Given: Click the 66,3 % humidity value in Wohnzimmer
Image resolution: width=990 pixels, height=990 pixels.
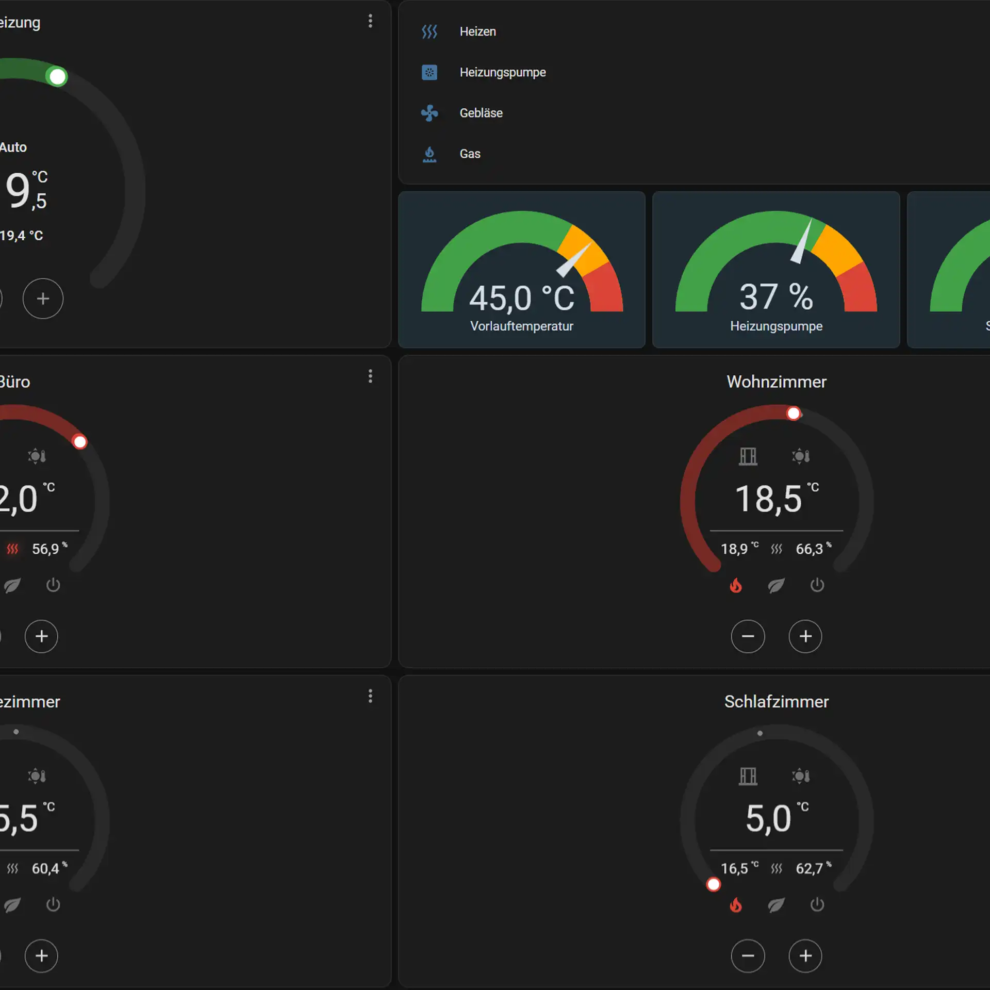Looking at the screenshot, I should 814,549.
